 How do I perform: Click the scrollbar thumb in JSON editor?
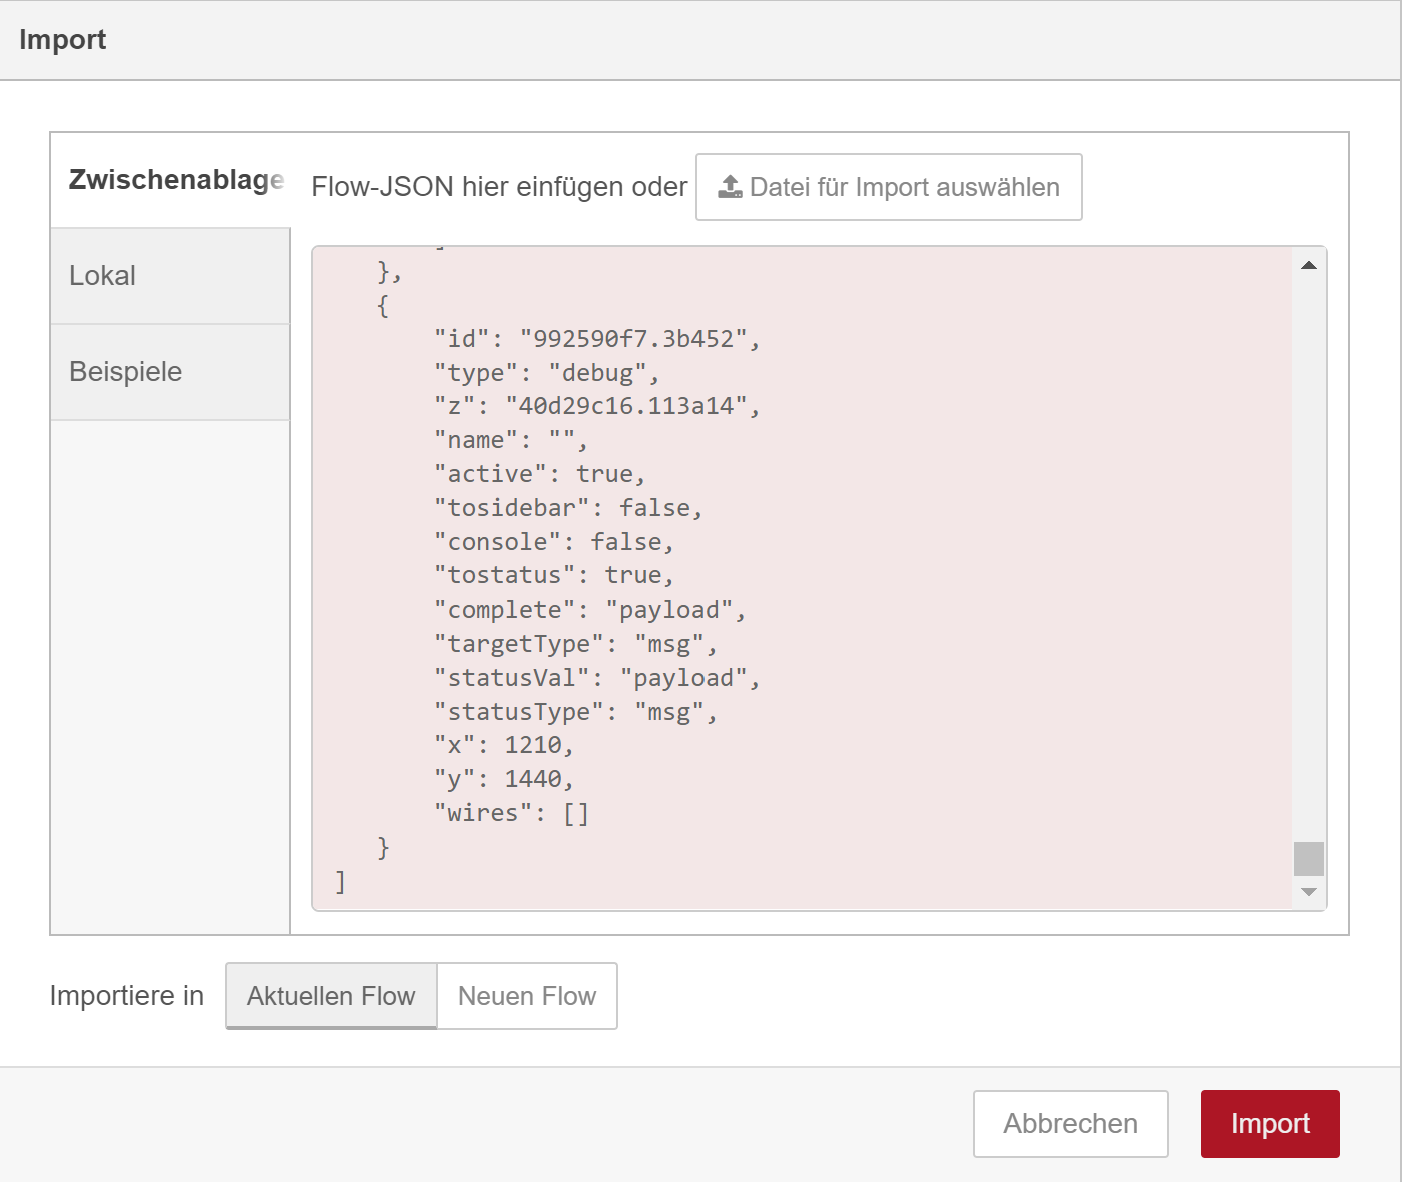coord(1309,859)
